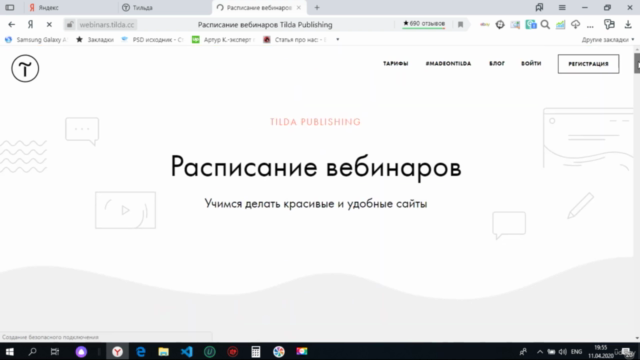Open the БЛОГ menu link
Image resolution: width=640 pixels, height=360 pixels.
click(x=497, y=64)
